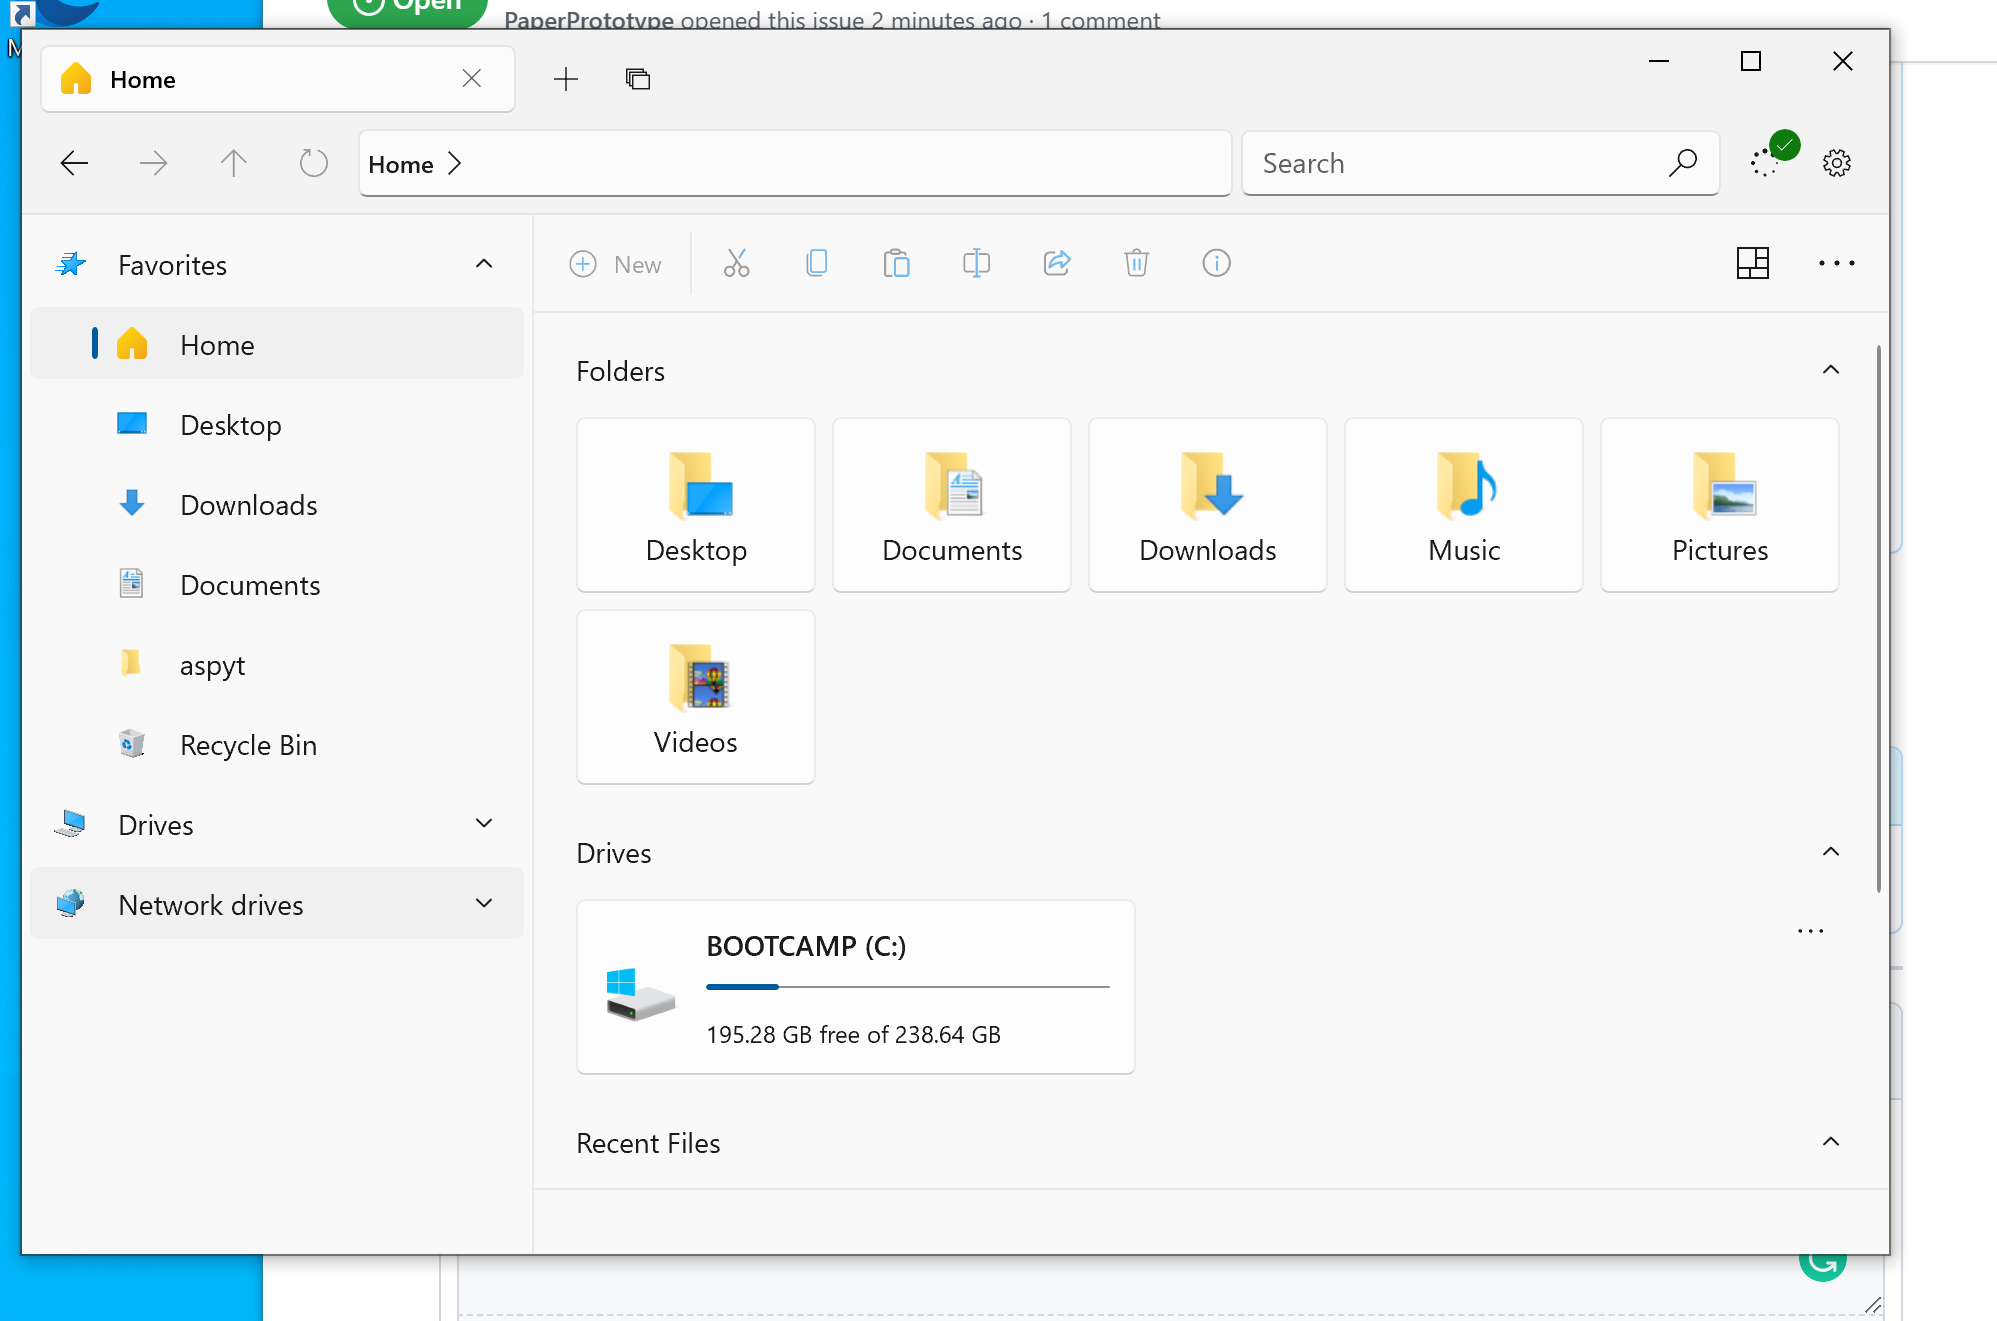The image size is (1997, 1321).
Task: Delete selection using the trash icon
Action: pos(1136,263)
